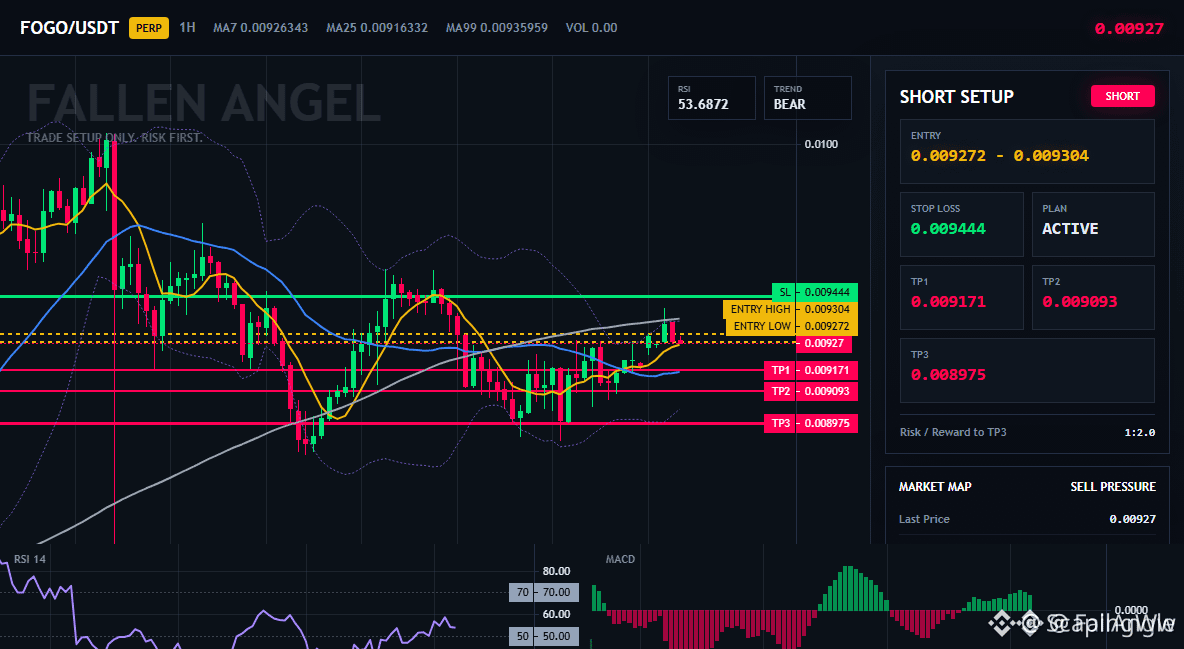Click the RSI 53.6872 info box
The width and height of the screenshot is (1184, 649).
(711, 97)
